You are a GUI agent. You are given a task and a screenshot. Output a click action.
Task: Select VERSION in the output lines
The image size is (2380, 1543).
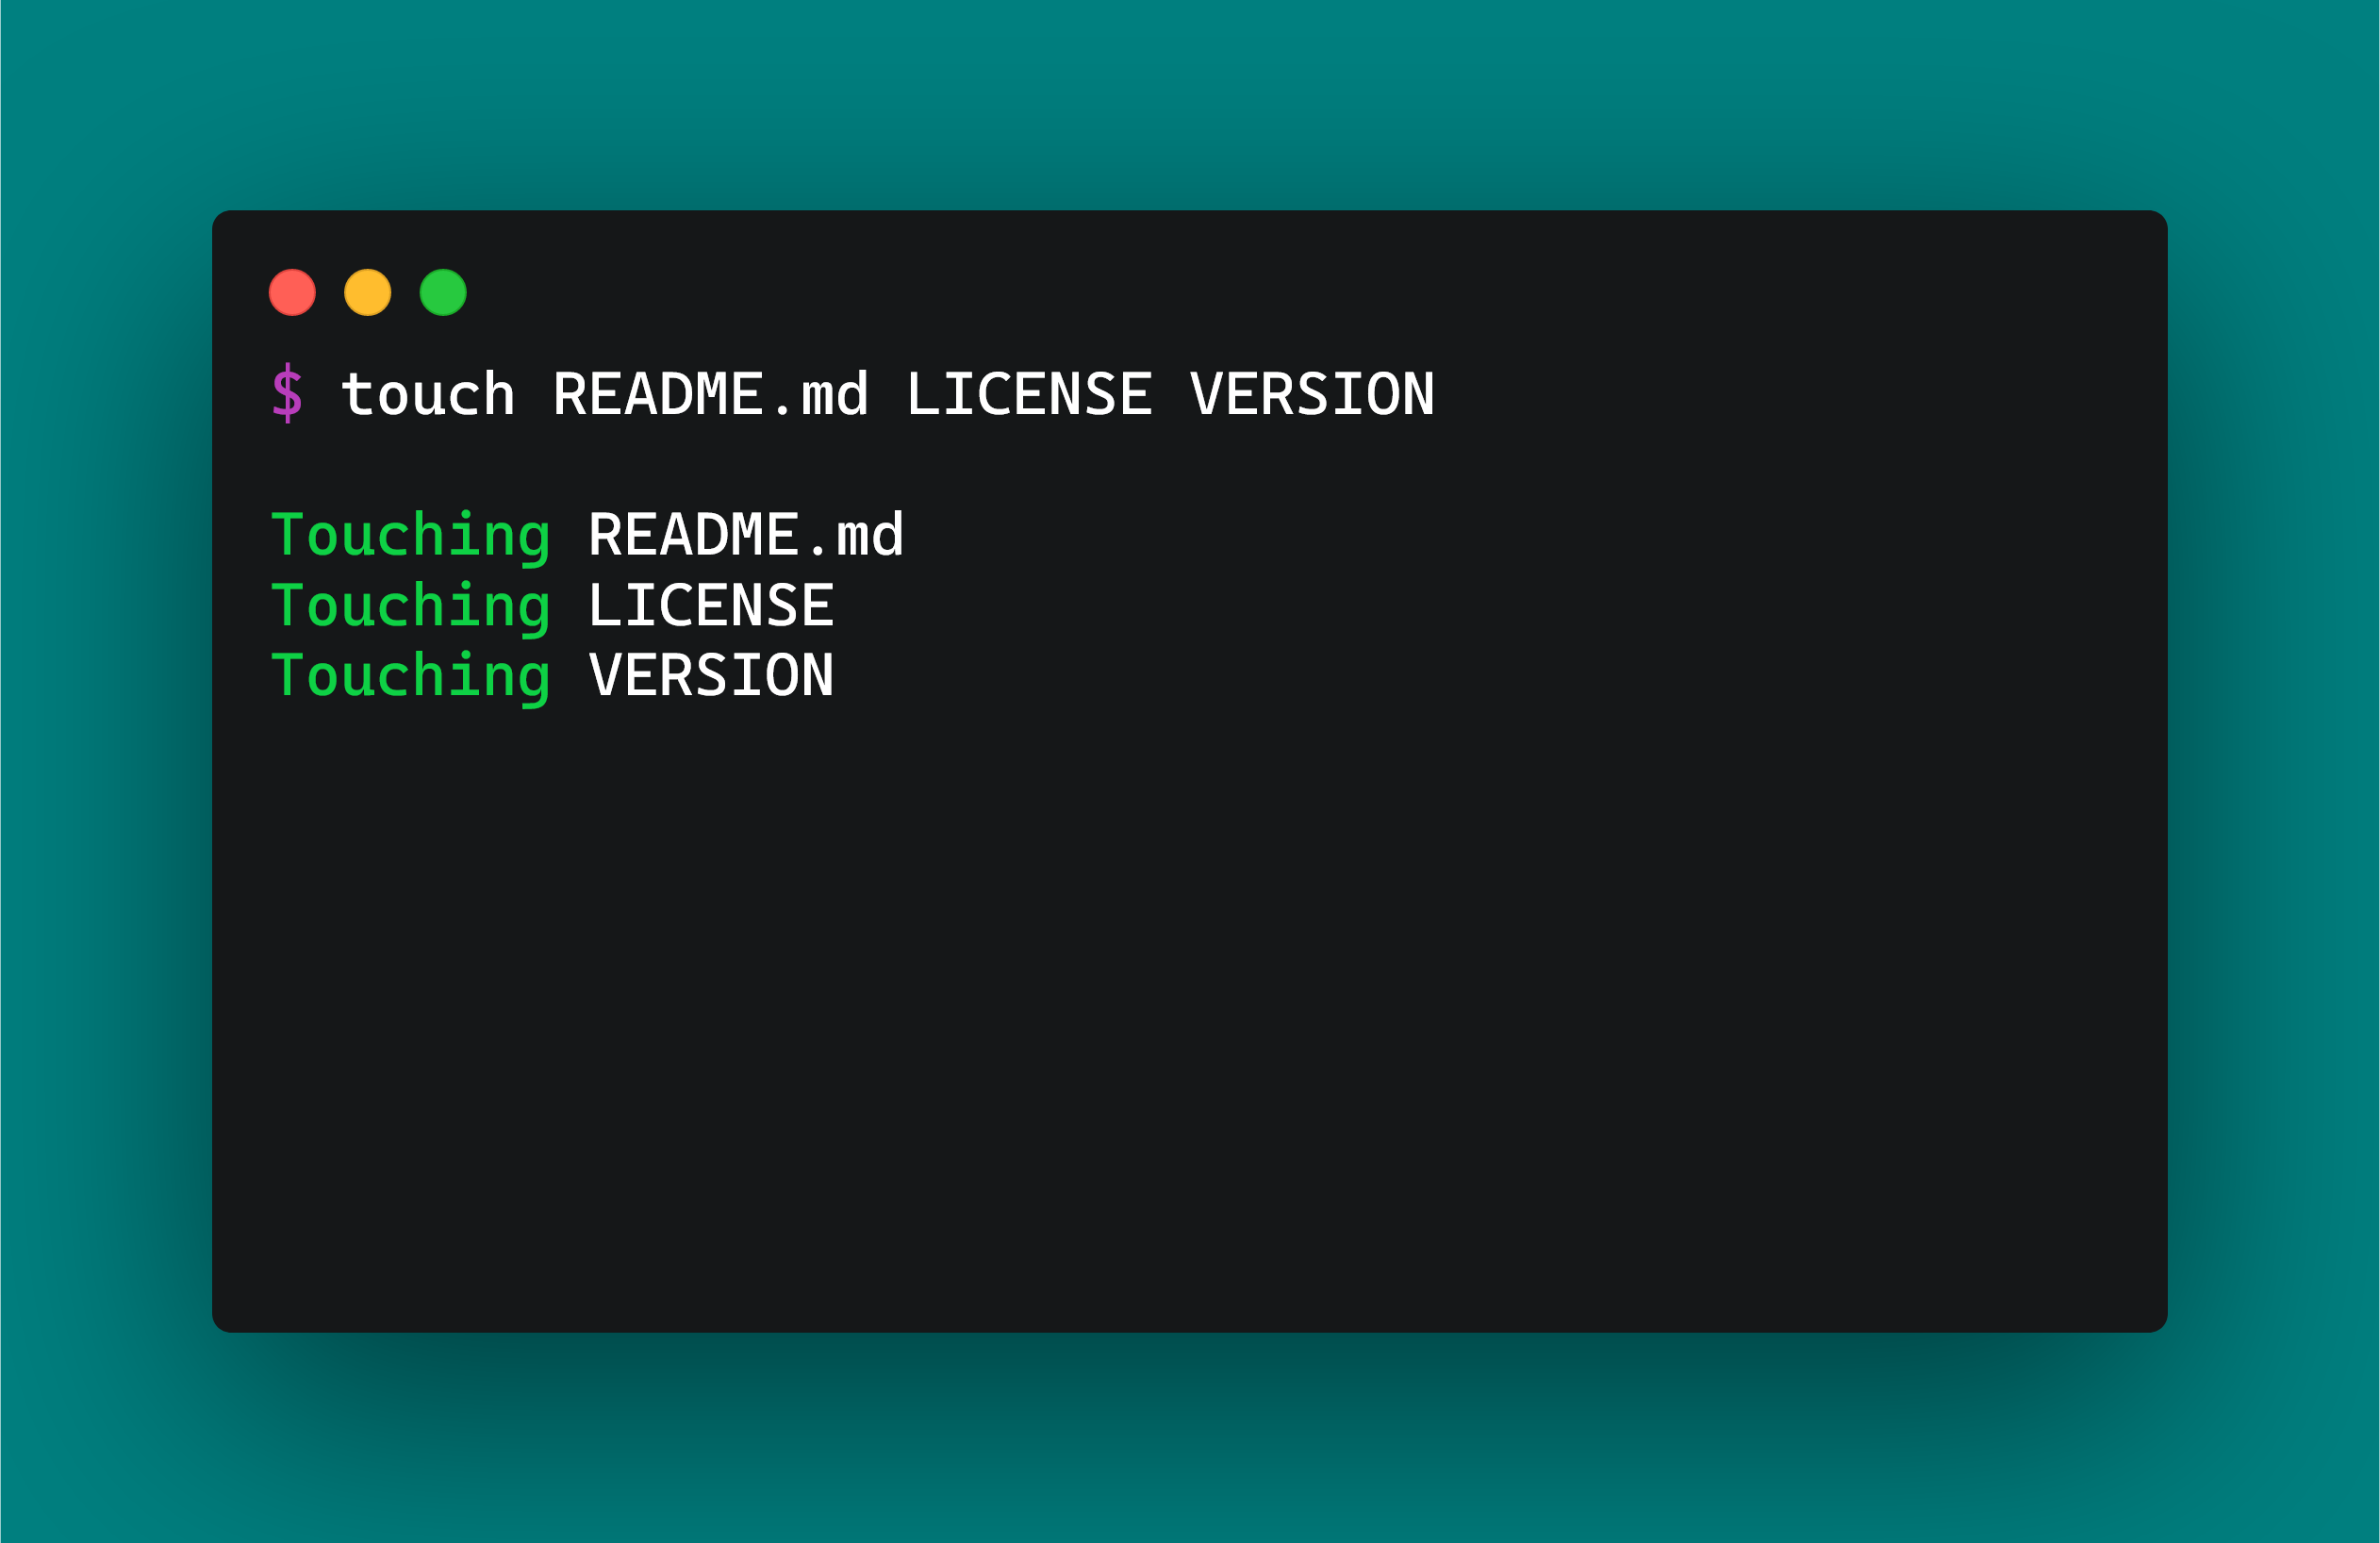[711, 676]
